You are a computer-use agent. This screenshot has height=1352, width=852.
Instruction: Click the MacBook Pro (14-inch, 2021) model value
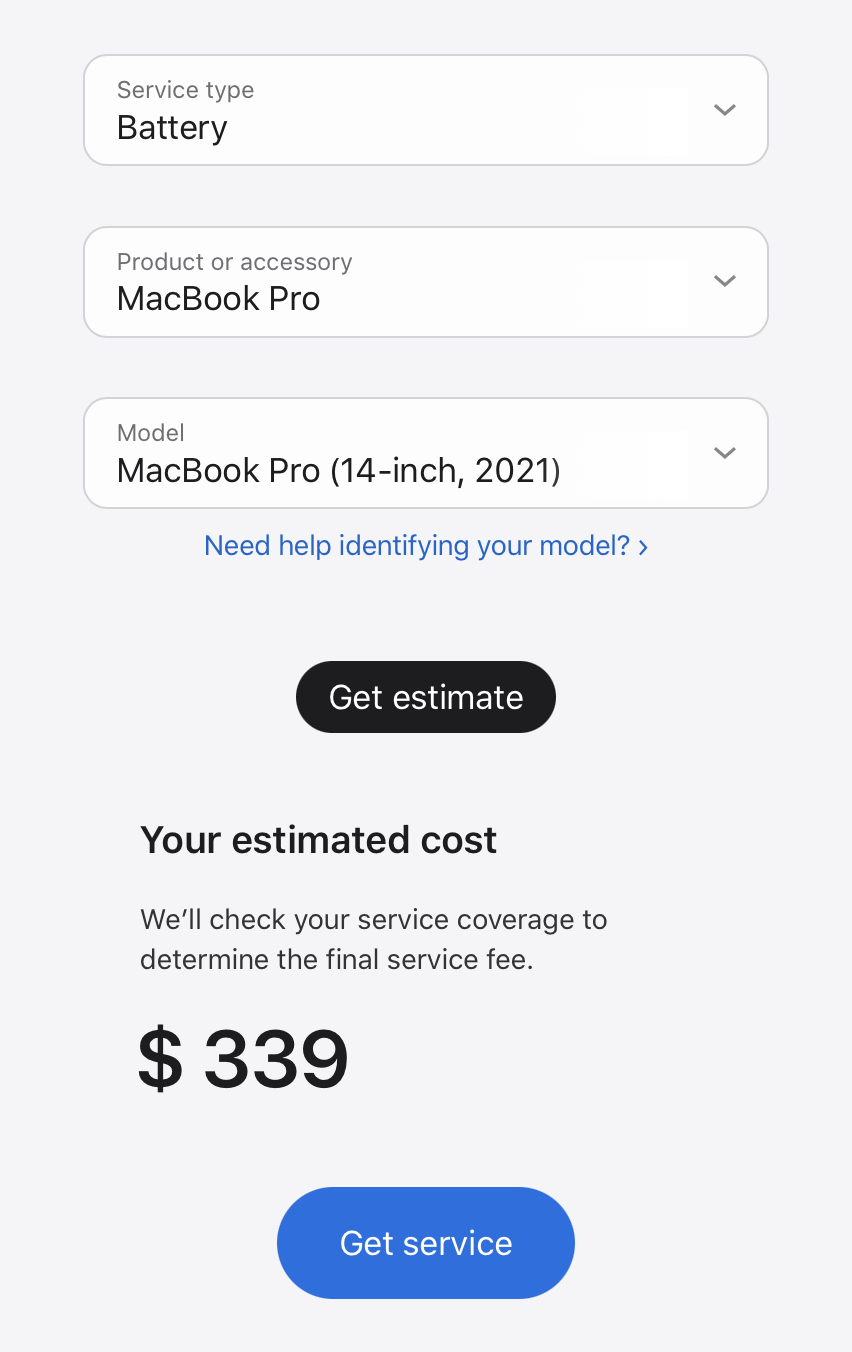339,470
